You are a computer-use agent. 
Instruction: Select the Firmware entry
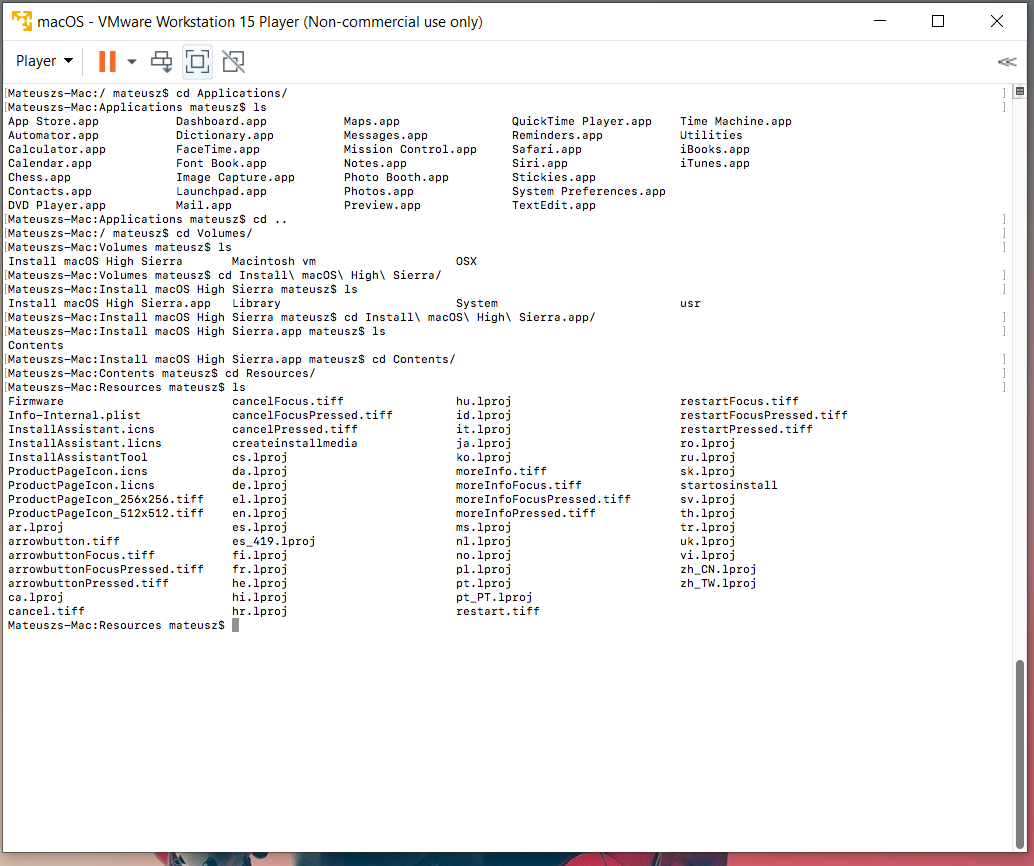36,401
